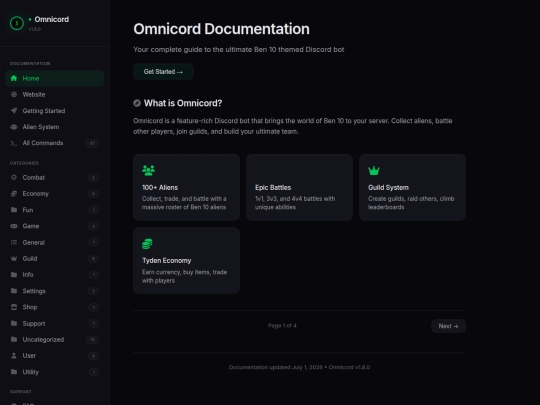Select the General category
Screen dimensions: 540x405
pos(54,242)
